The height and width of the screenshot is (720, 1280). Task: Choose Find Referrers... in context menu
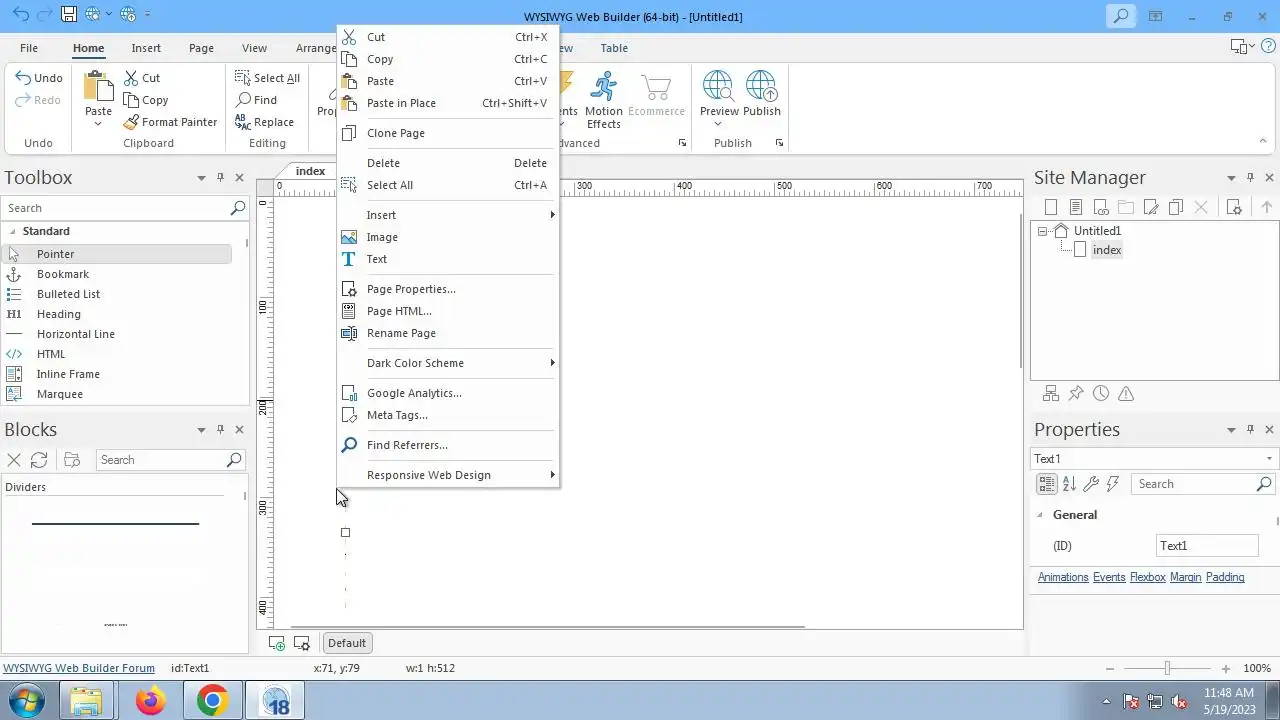tap(448, 445)
